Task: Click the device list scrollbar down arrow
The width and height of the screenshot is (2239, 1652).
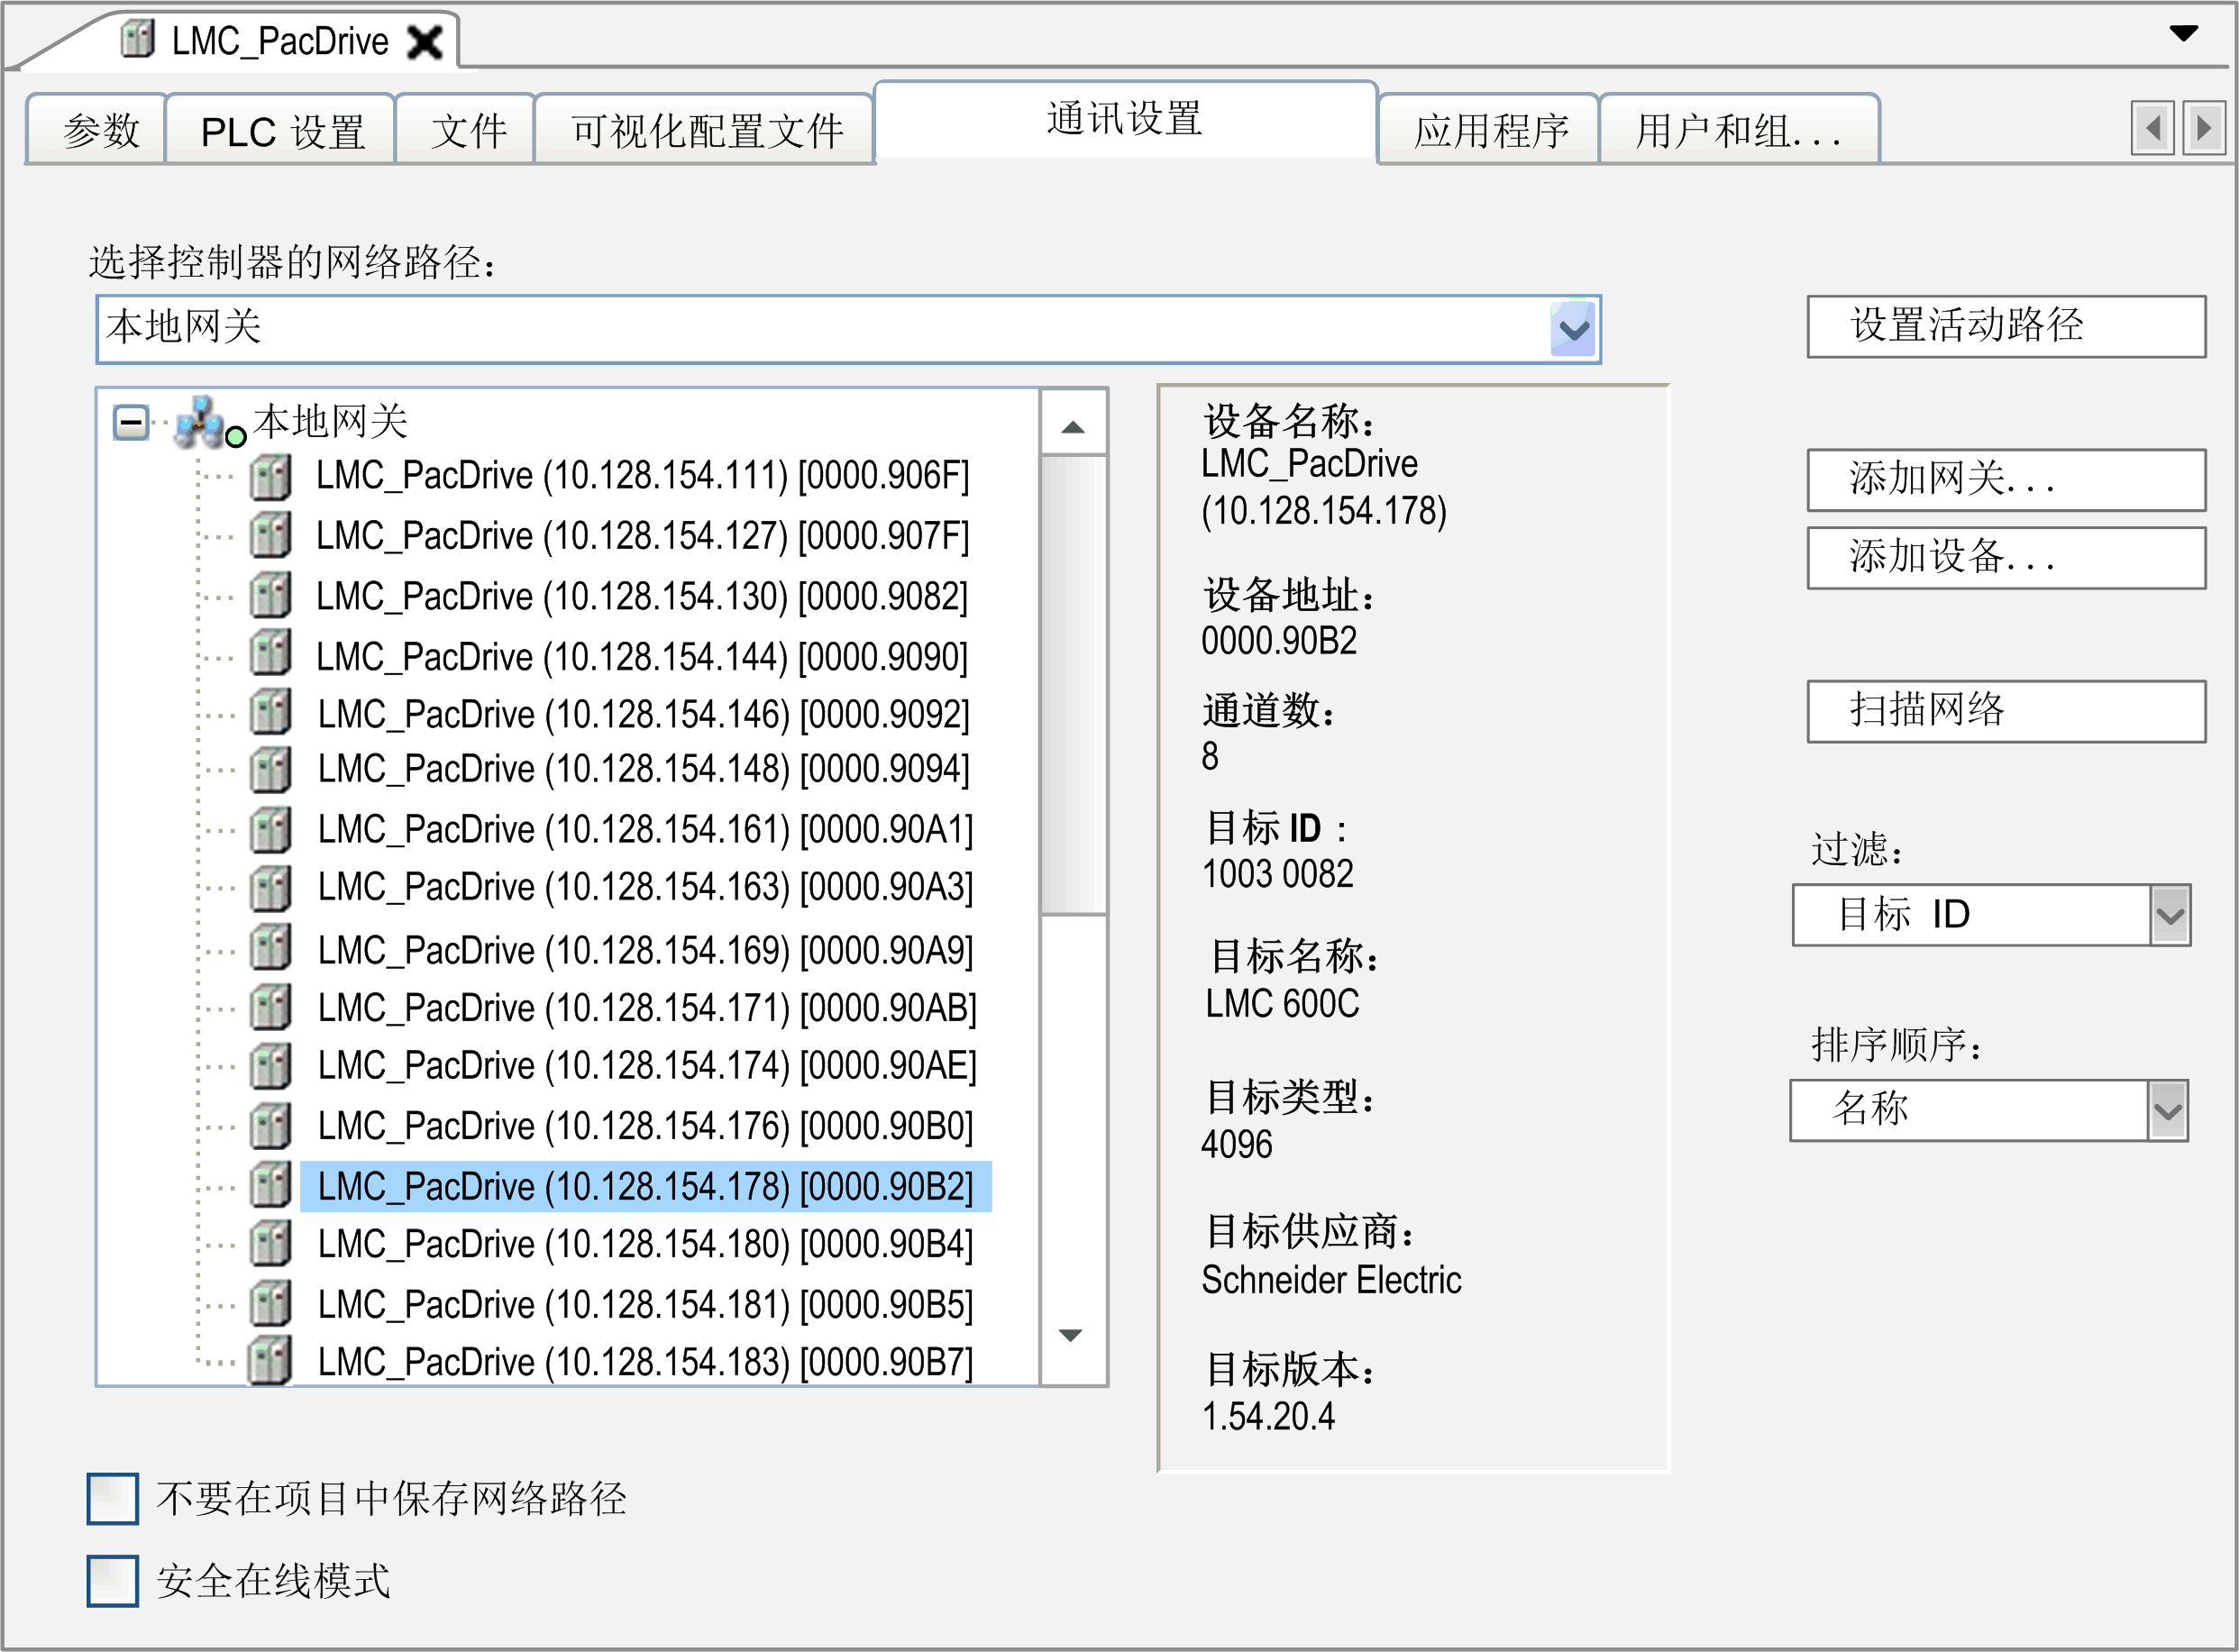Action: coord(1071,1336)
